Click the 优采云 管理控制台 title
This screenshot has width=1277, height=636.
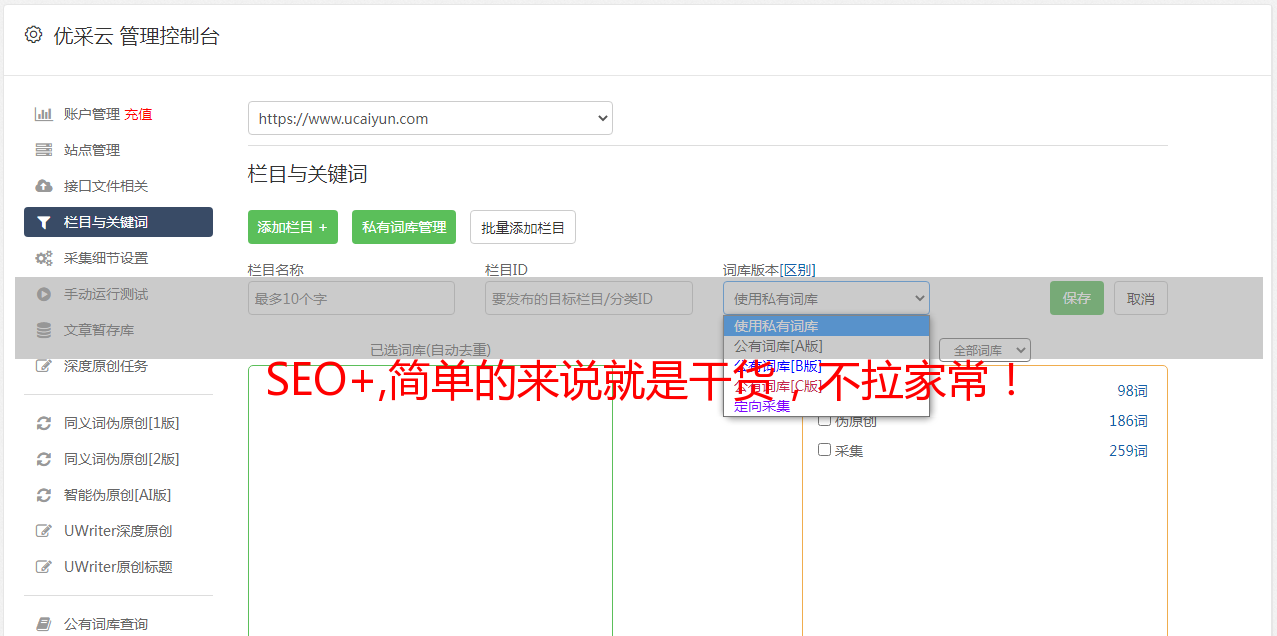(136, 36)
